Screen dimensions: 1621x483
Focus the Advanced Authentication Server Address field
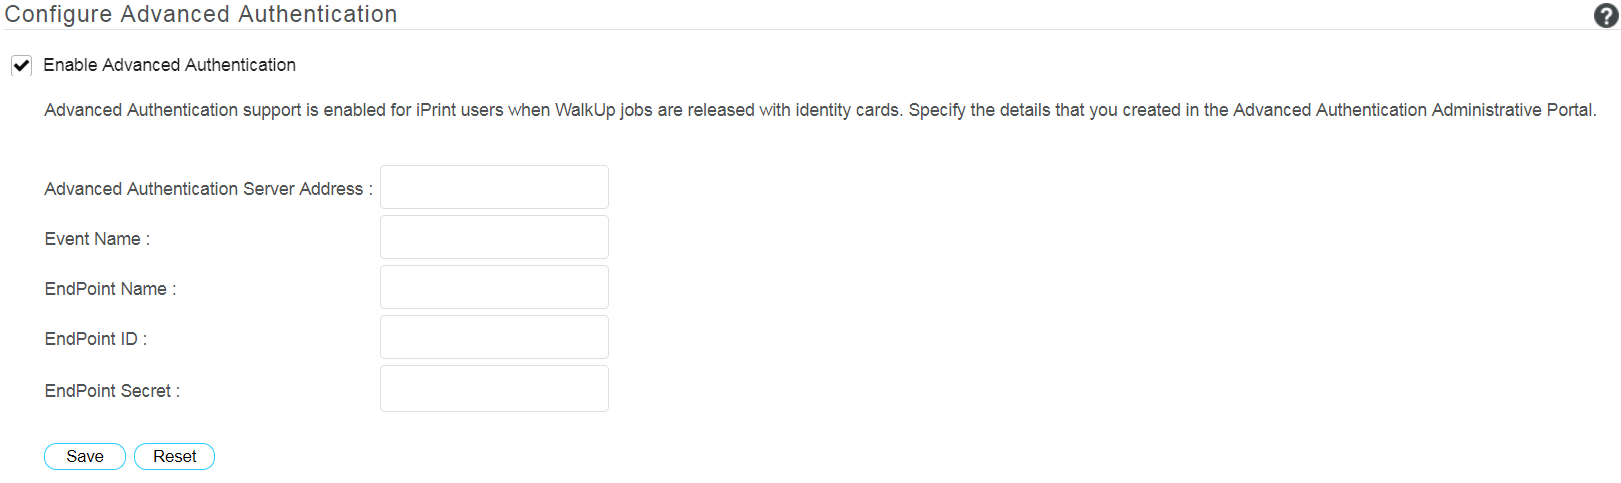(x=494, y=187)
